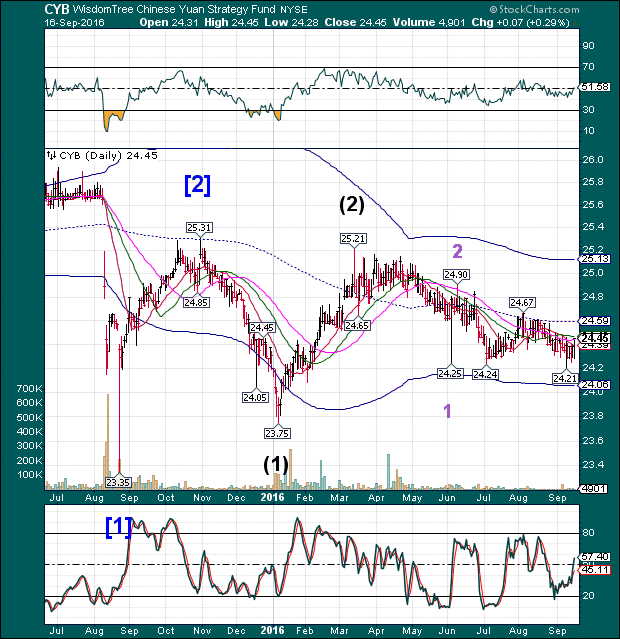
Task: Click the 24.59 moving average value tag
Action: (x=595, y=321)
